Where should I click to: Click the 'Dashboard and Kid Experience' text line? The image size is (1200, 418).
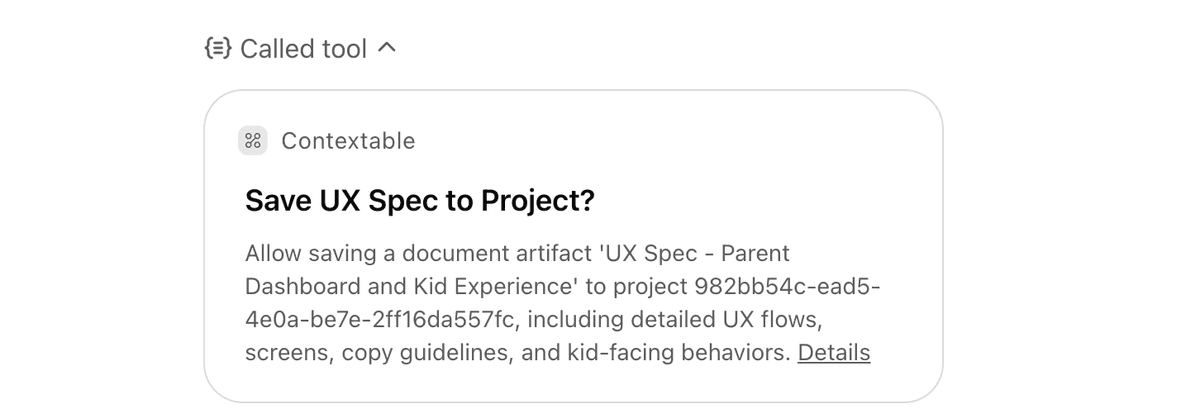pos(412,286)
